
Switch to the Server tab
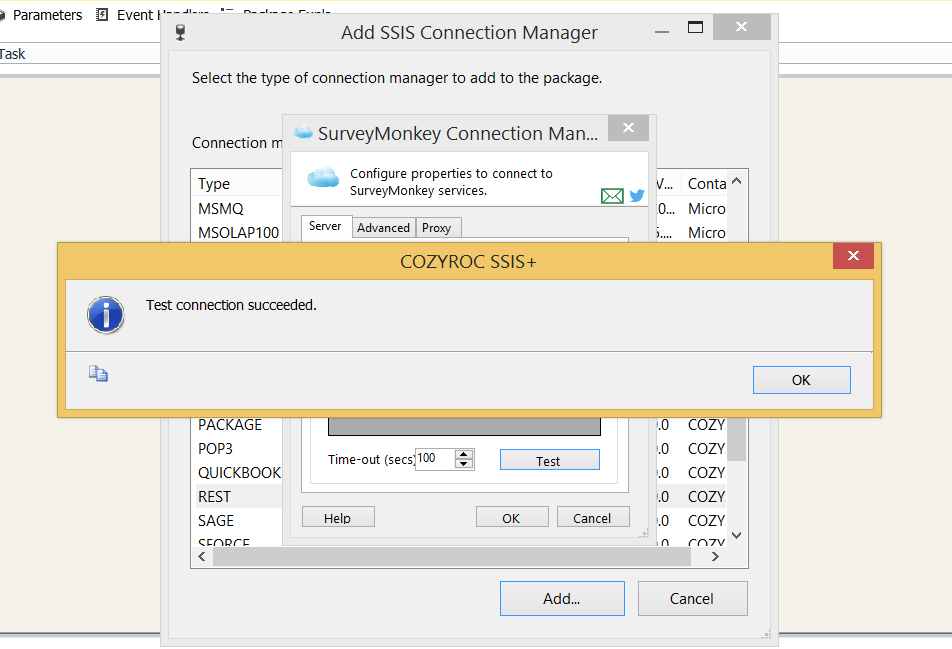(325, 226)
